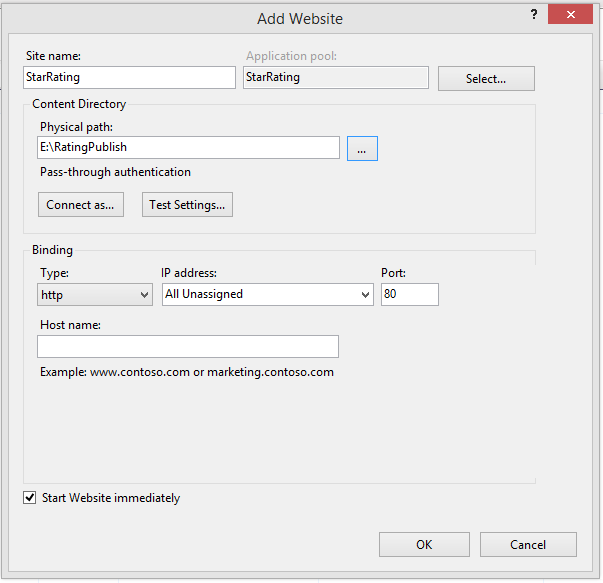Click the Select... application pool button
603x583 pixels.
pos(486,79)
